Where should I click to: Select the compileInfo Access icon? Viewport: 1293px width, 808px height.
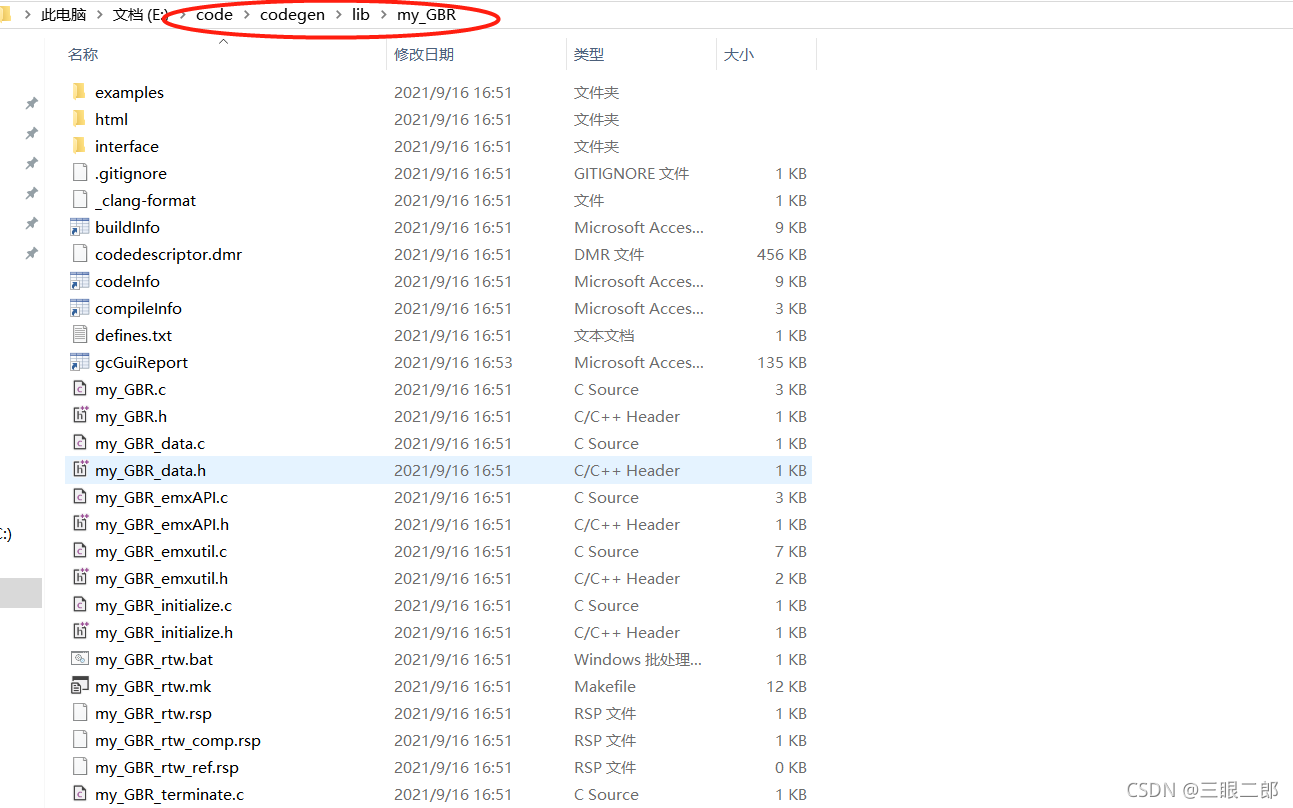pos(80,308)
